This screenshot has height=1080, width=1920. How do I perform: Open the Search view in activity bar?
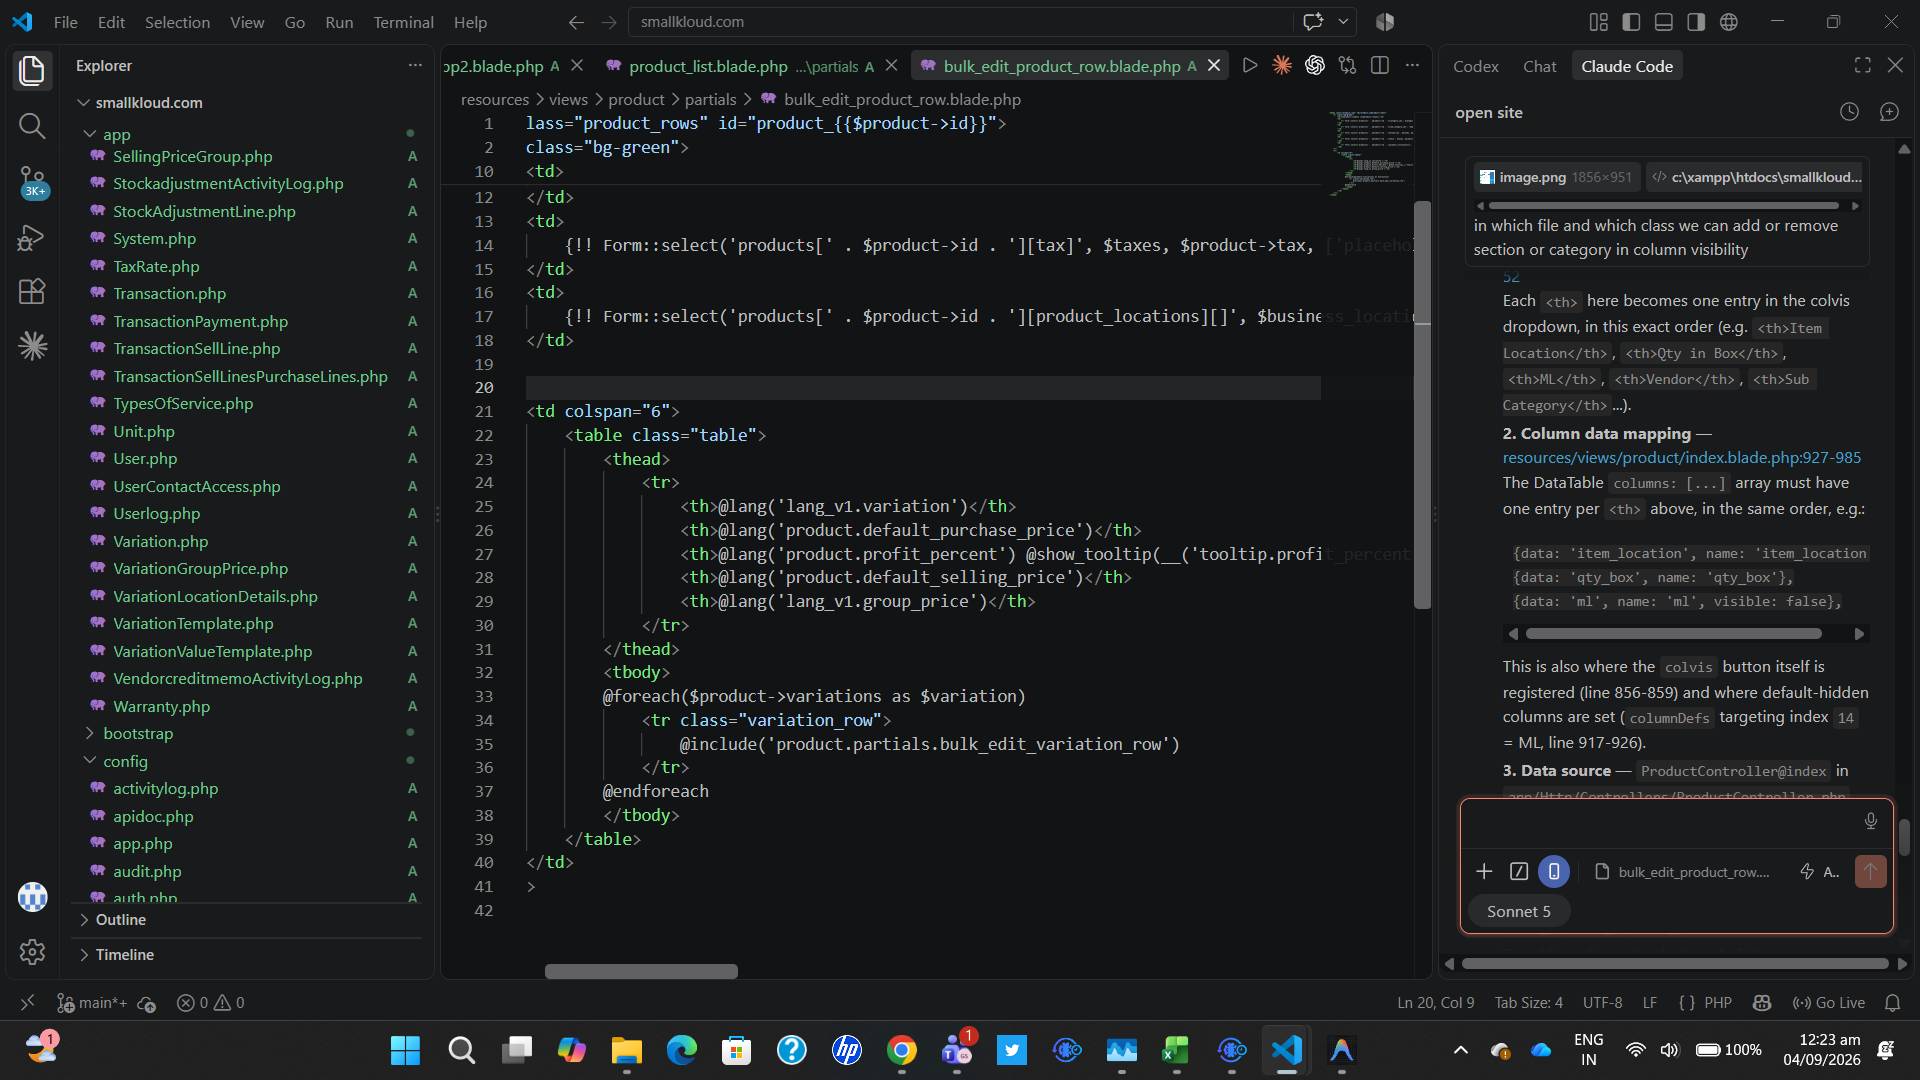point(32,126)
